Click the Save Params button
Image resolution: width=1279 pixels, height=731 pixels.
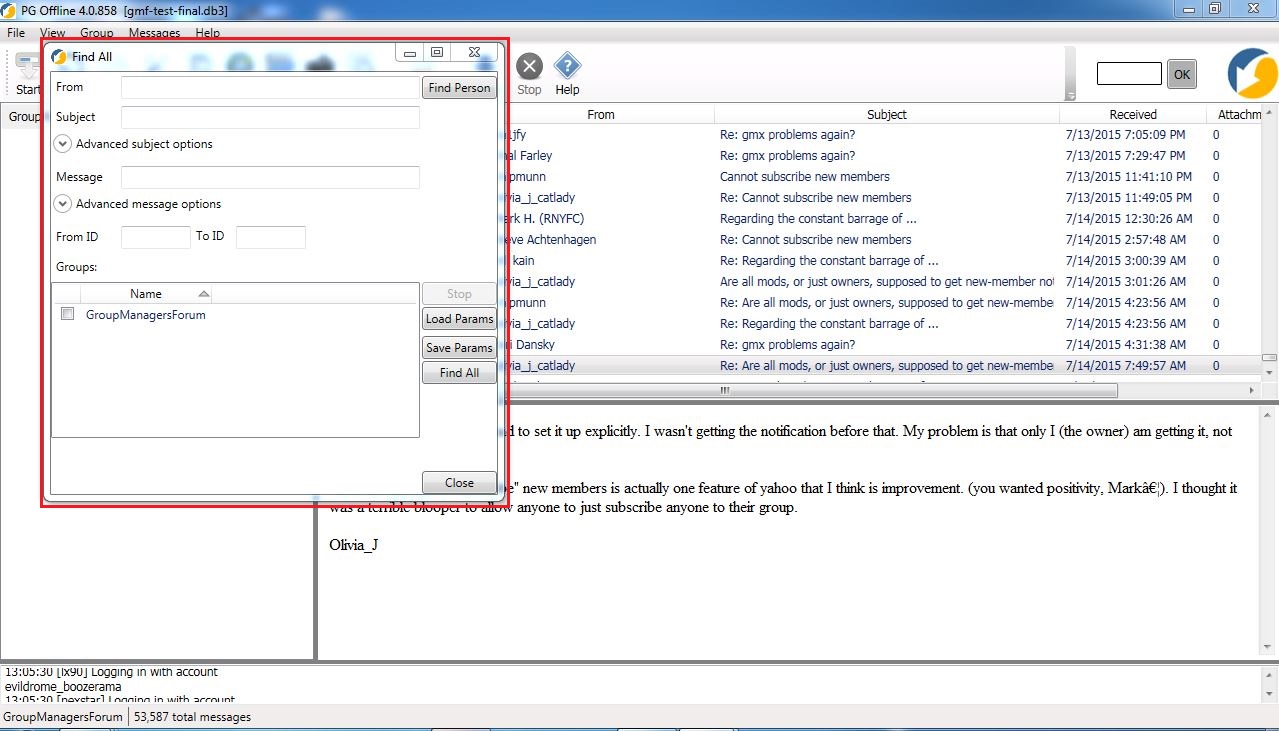coord(459,348)
